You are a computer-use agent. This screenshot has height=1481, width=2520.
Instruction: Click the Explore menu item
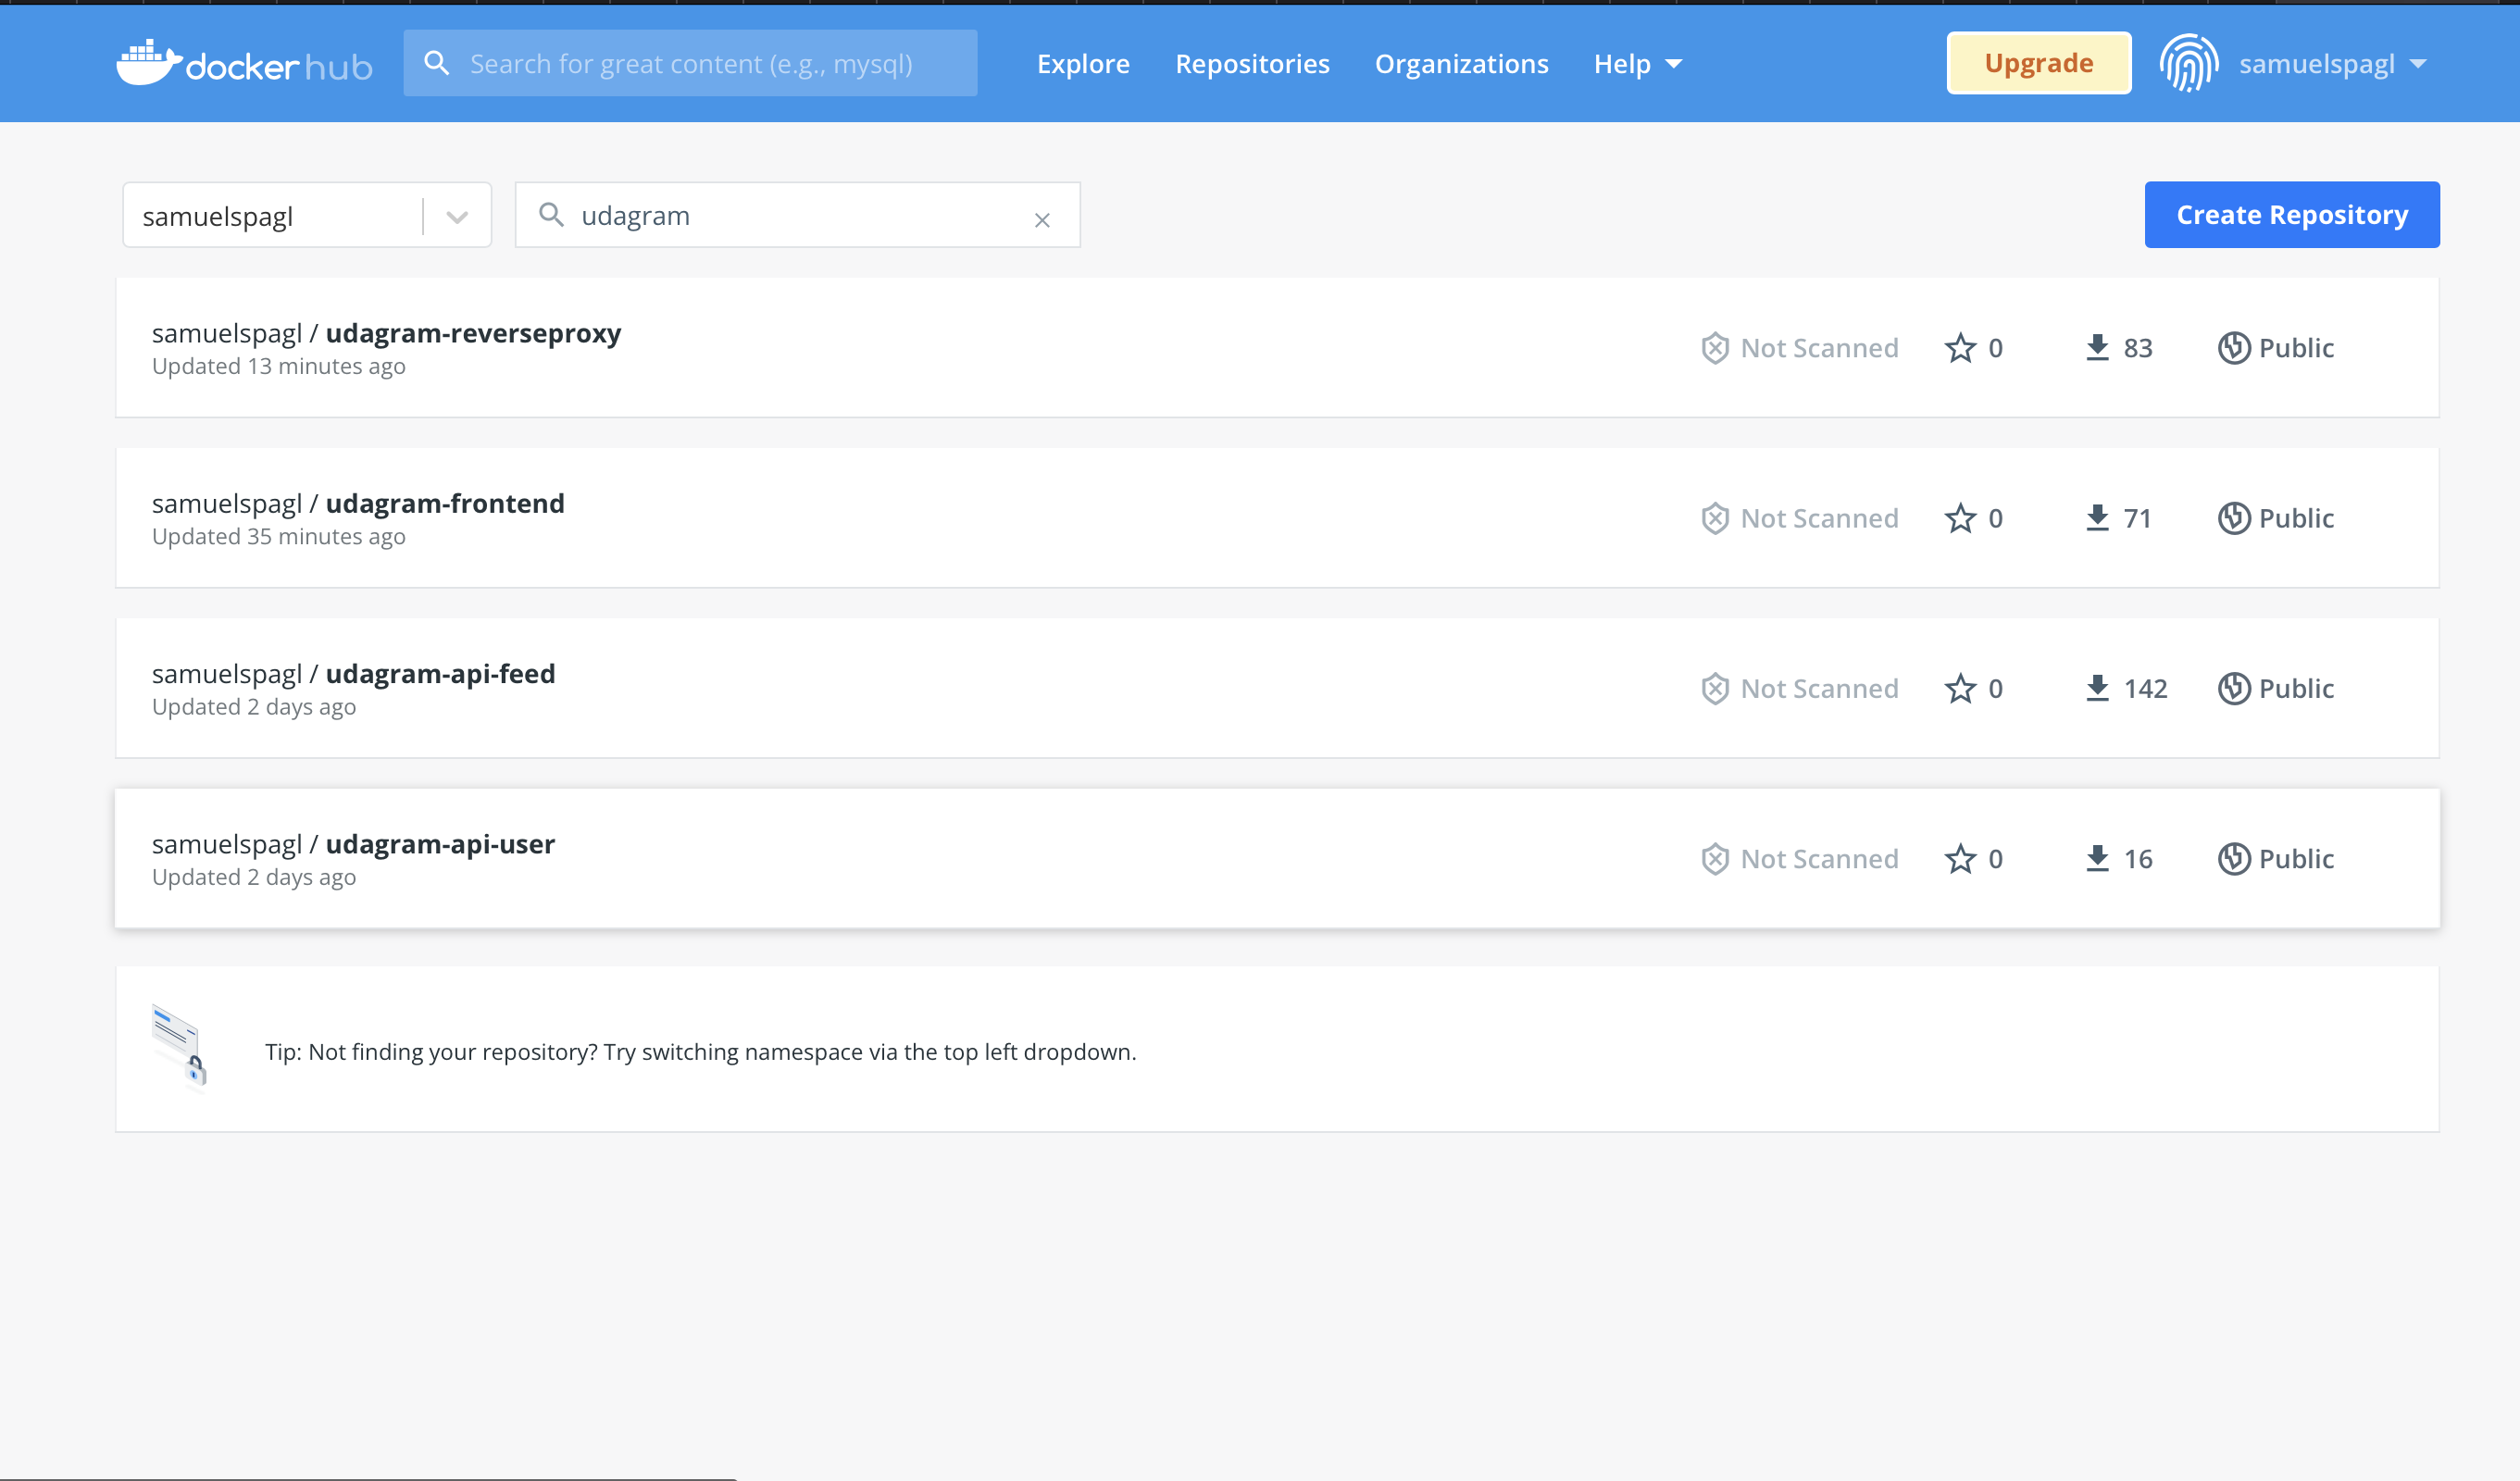click(1081, 64)
